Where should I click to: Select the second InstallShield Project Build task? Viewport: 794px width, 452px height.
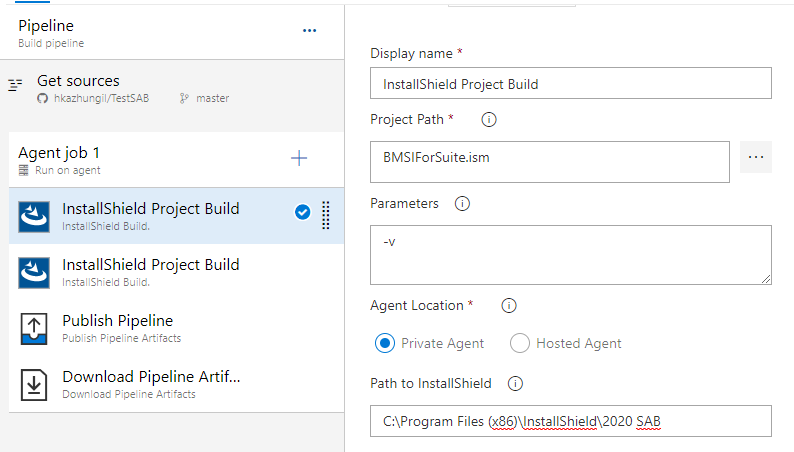[176, 272]
